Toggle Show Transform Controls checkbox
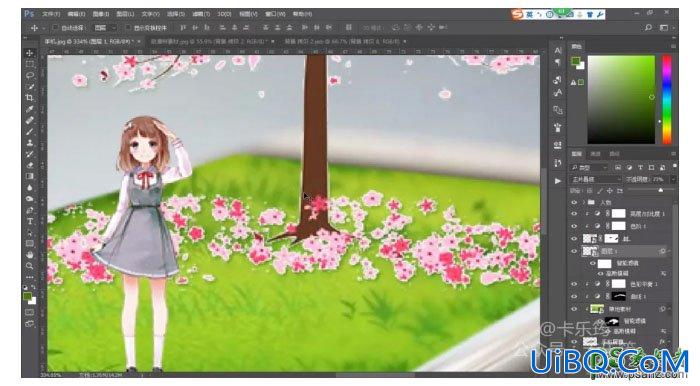700x386 pixels. [128, 28]
